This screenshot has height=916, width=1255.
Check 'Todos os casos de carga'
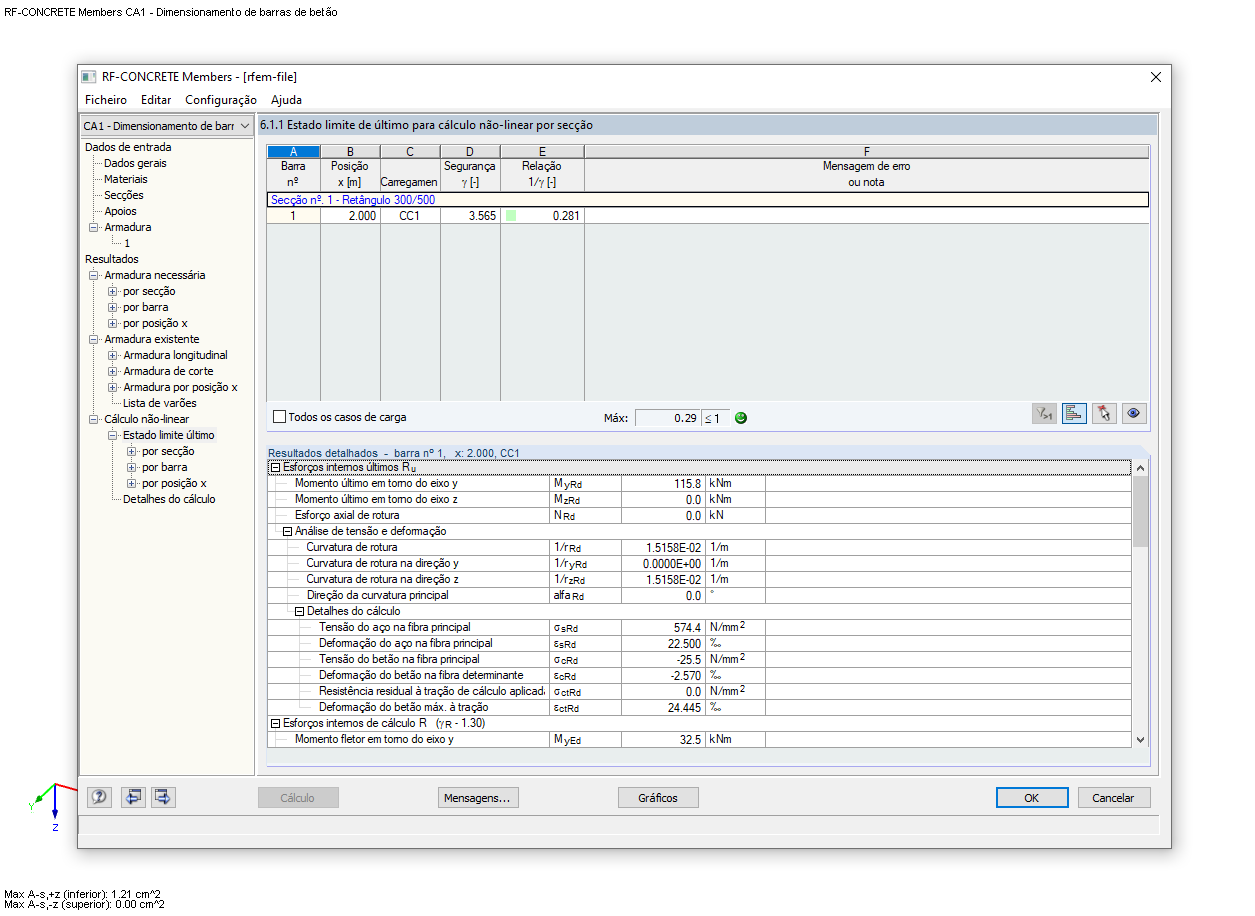pos(280,417)
